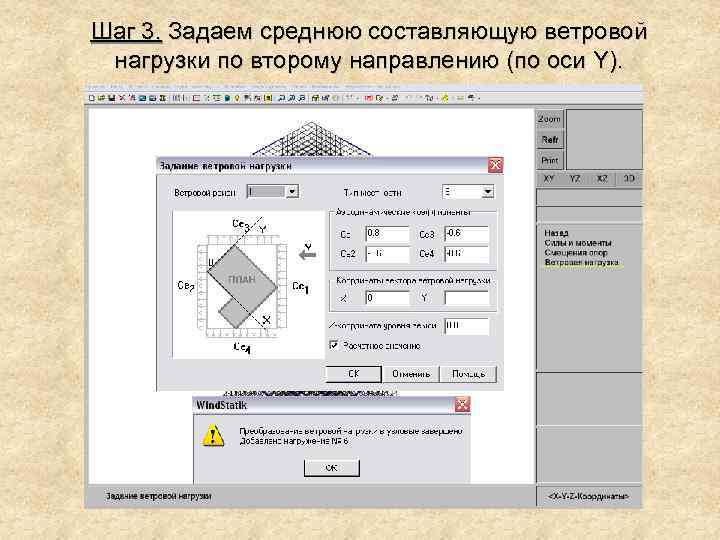Image resolution: width=720 pixels, height=540 pixels.
Task: Click the Ce3 field showing -0.6
Action: (x=466, y=234)
